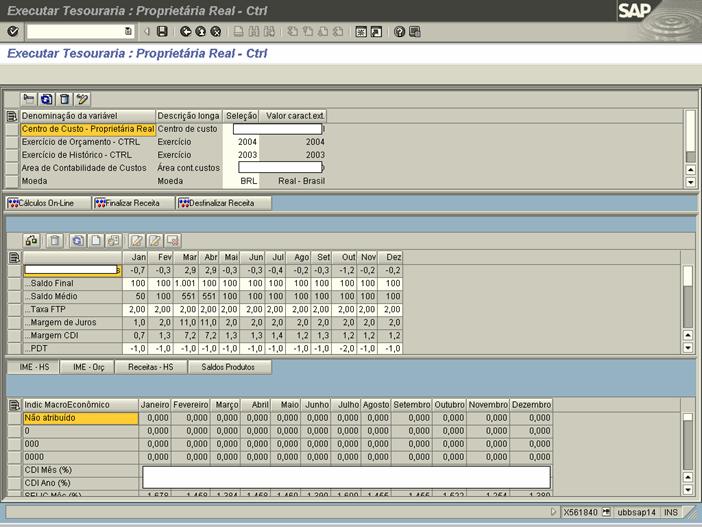
Task: Click scroll-up arrow of the monthly grid
Action: [688, 335]
